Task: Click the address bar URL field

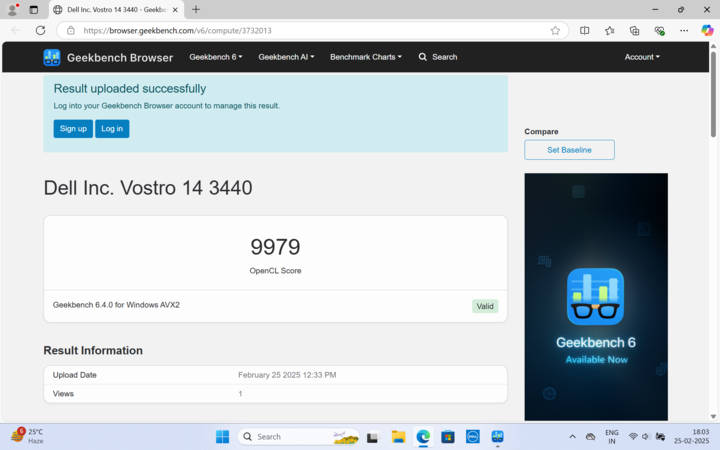Action: tap(312, 30)
